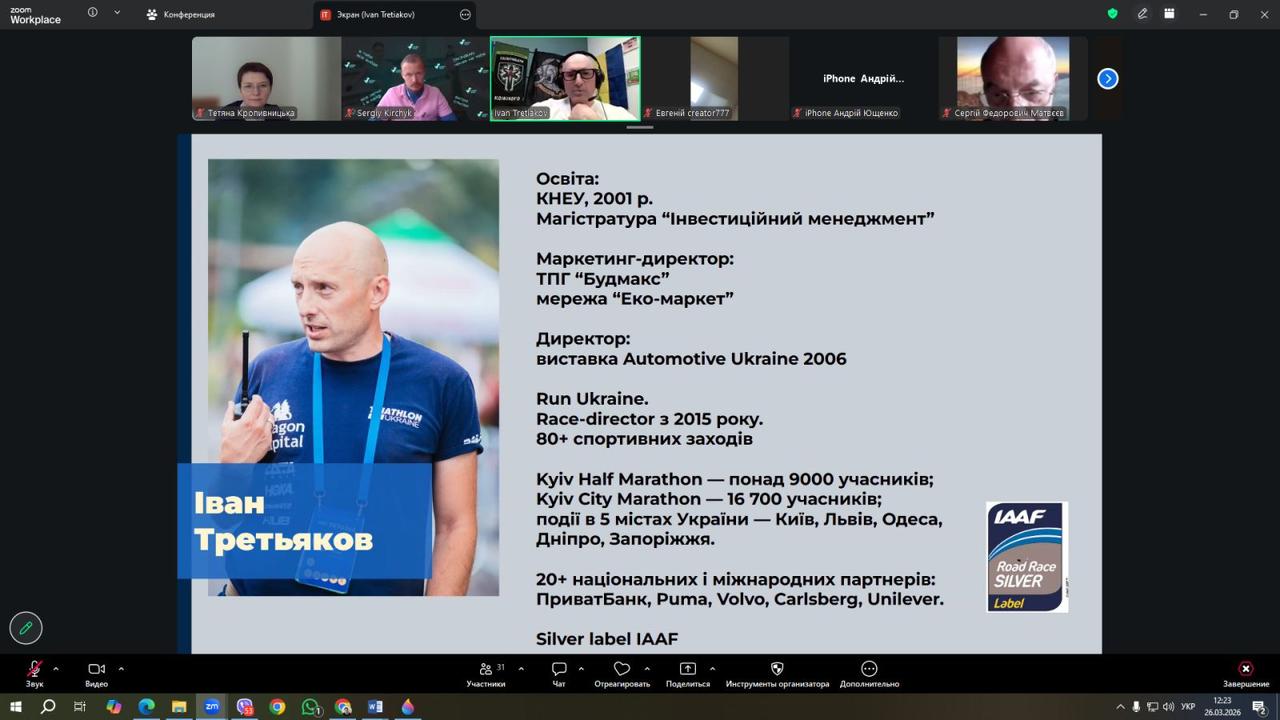Open the Участники participants panel

tap(485, 670)
